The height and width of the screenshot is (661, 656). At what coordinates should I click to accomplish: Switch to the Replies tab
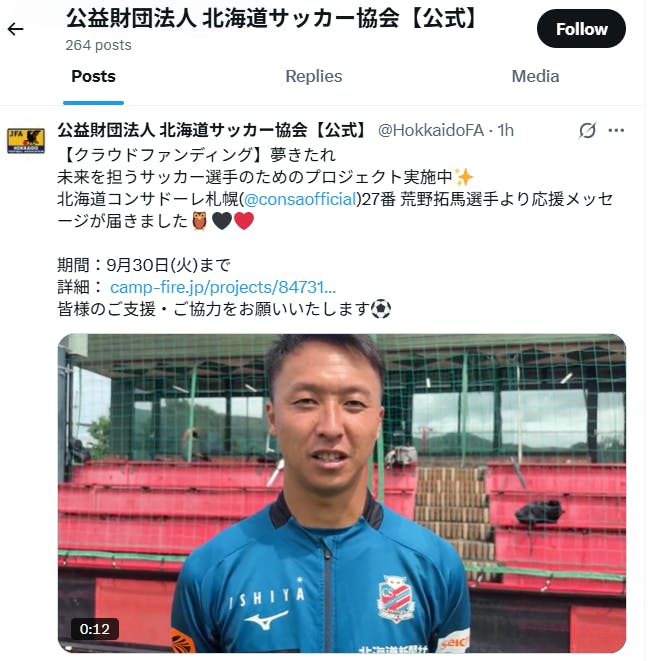[314, 77]
